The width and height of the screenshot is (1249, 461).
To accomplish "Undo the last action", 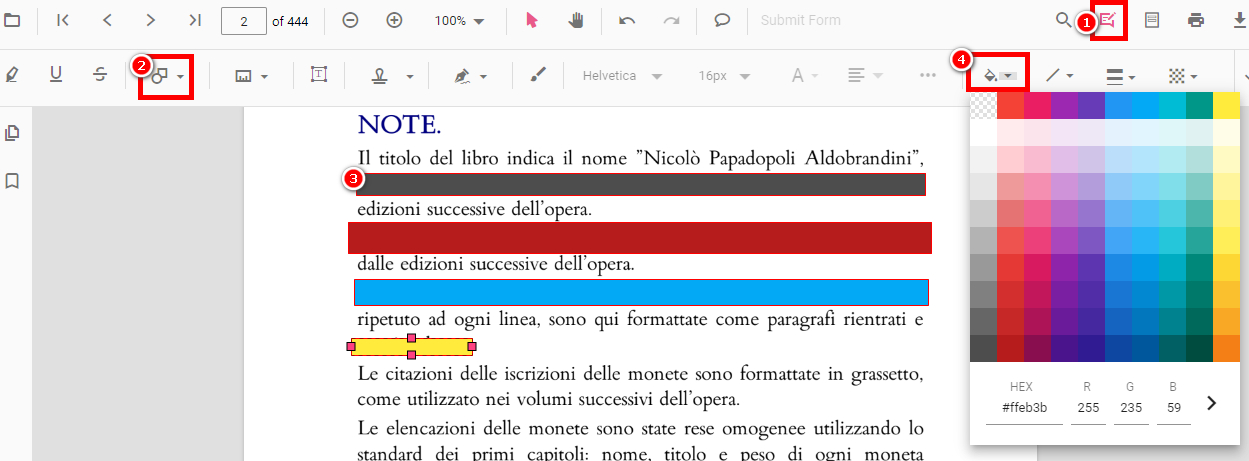I will (x=627, y=20).
